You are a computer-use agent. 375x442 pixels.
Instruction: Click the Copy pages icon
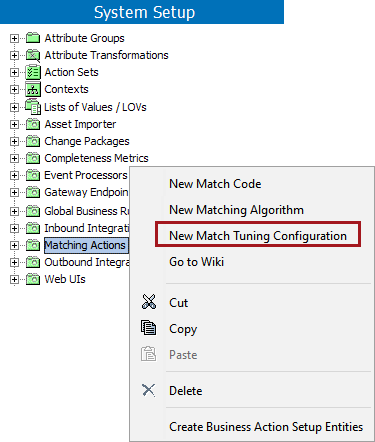click(148, 328)
